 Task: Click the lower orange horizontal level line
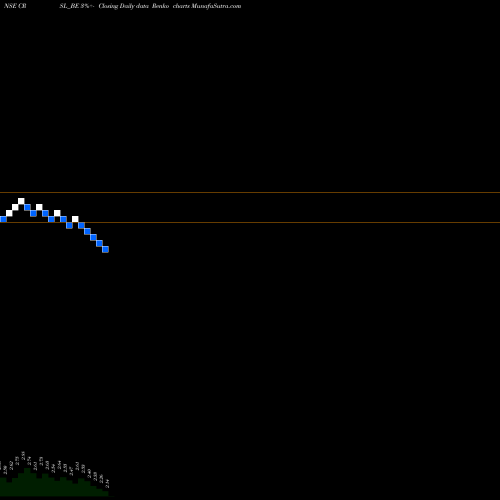click(250, 222)
